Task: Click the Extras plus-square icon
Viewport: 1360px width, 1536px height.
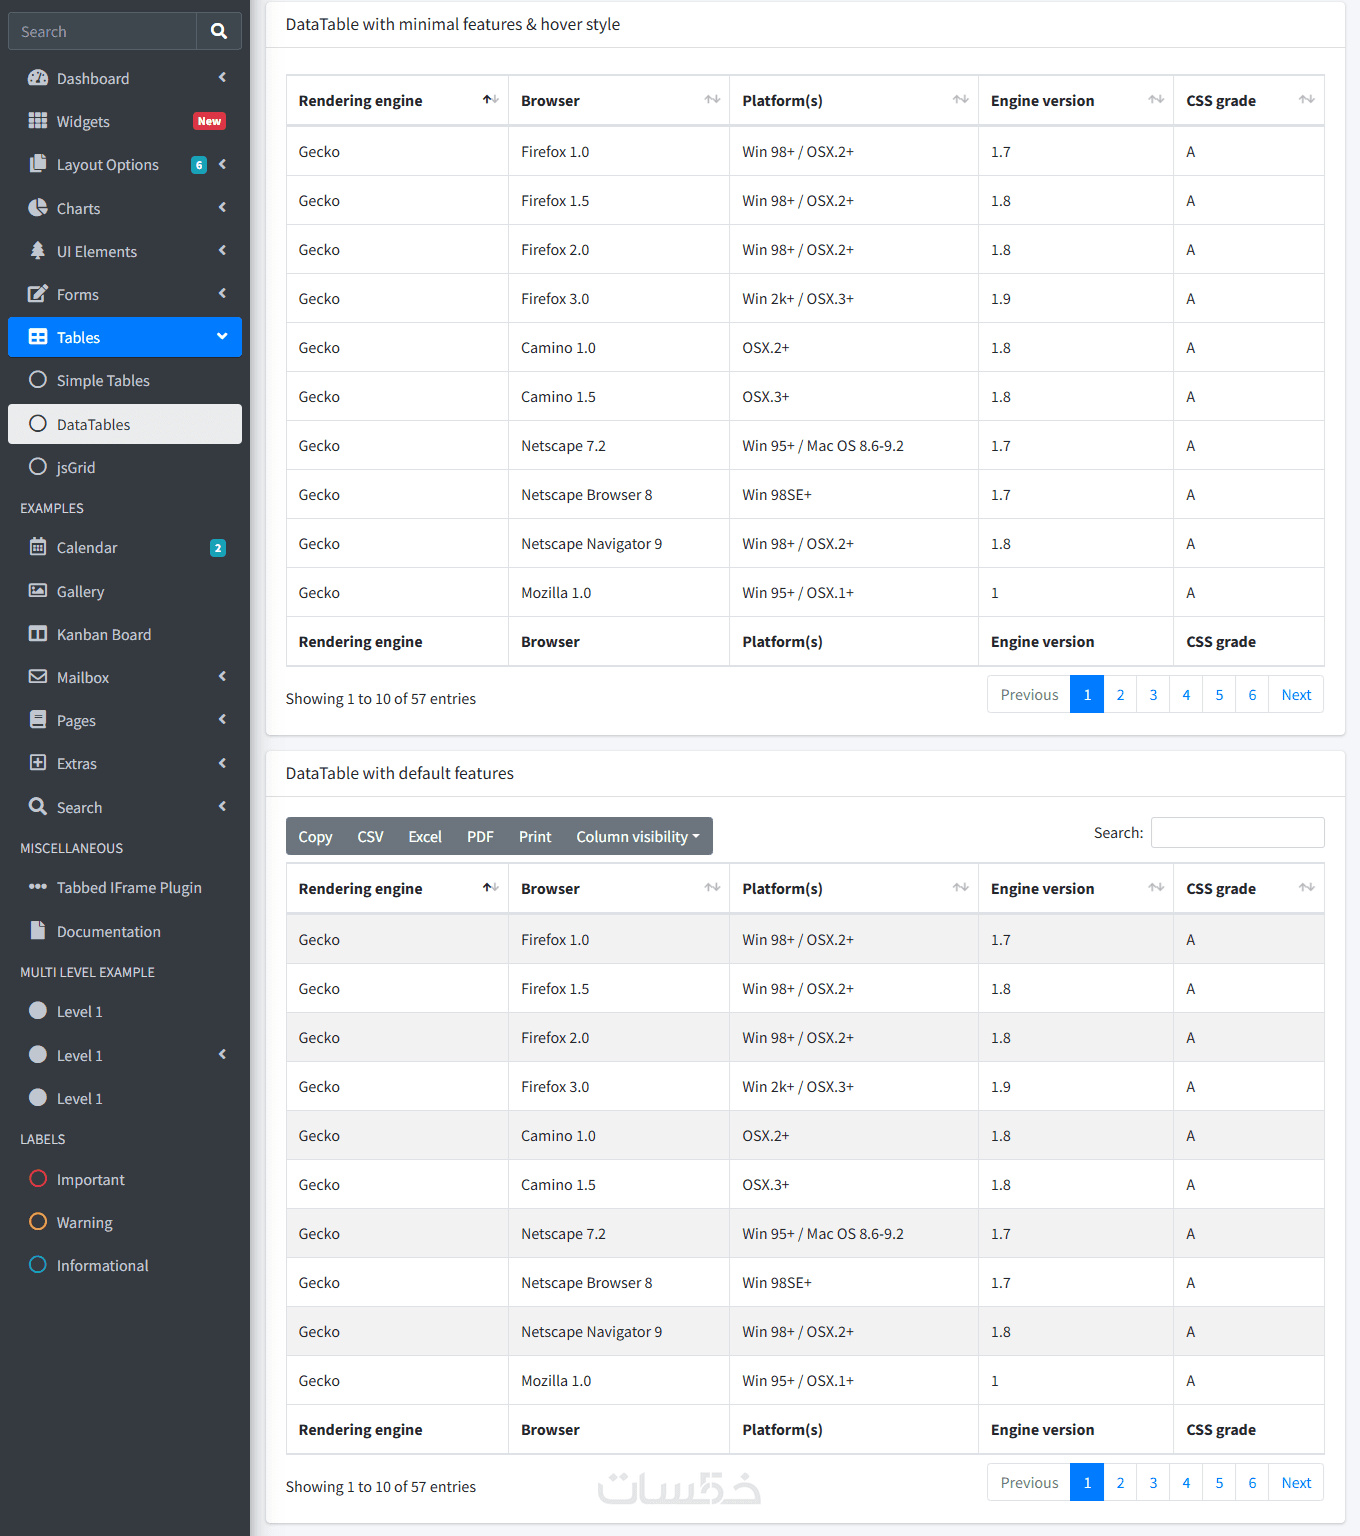Action: coord(38,763)
